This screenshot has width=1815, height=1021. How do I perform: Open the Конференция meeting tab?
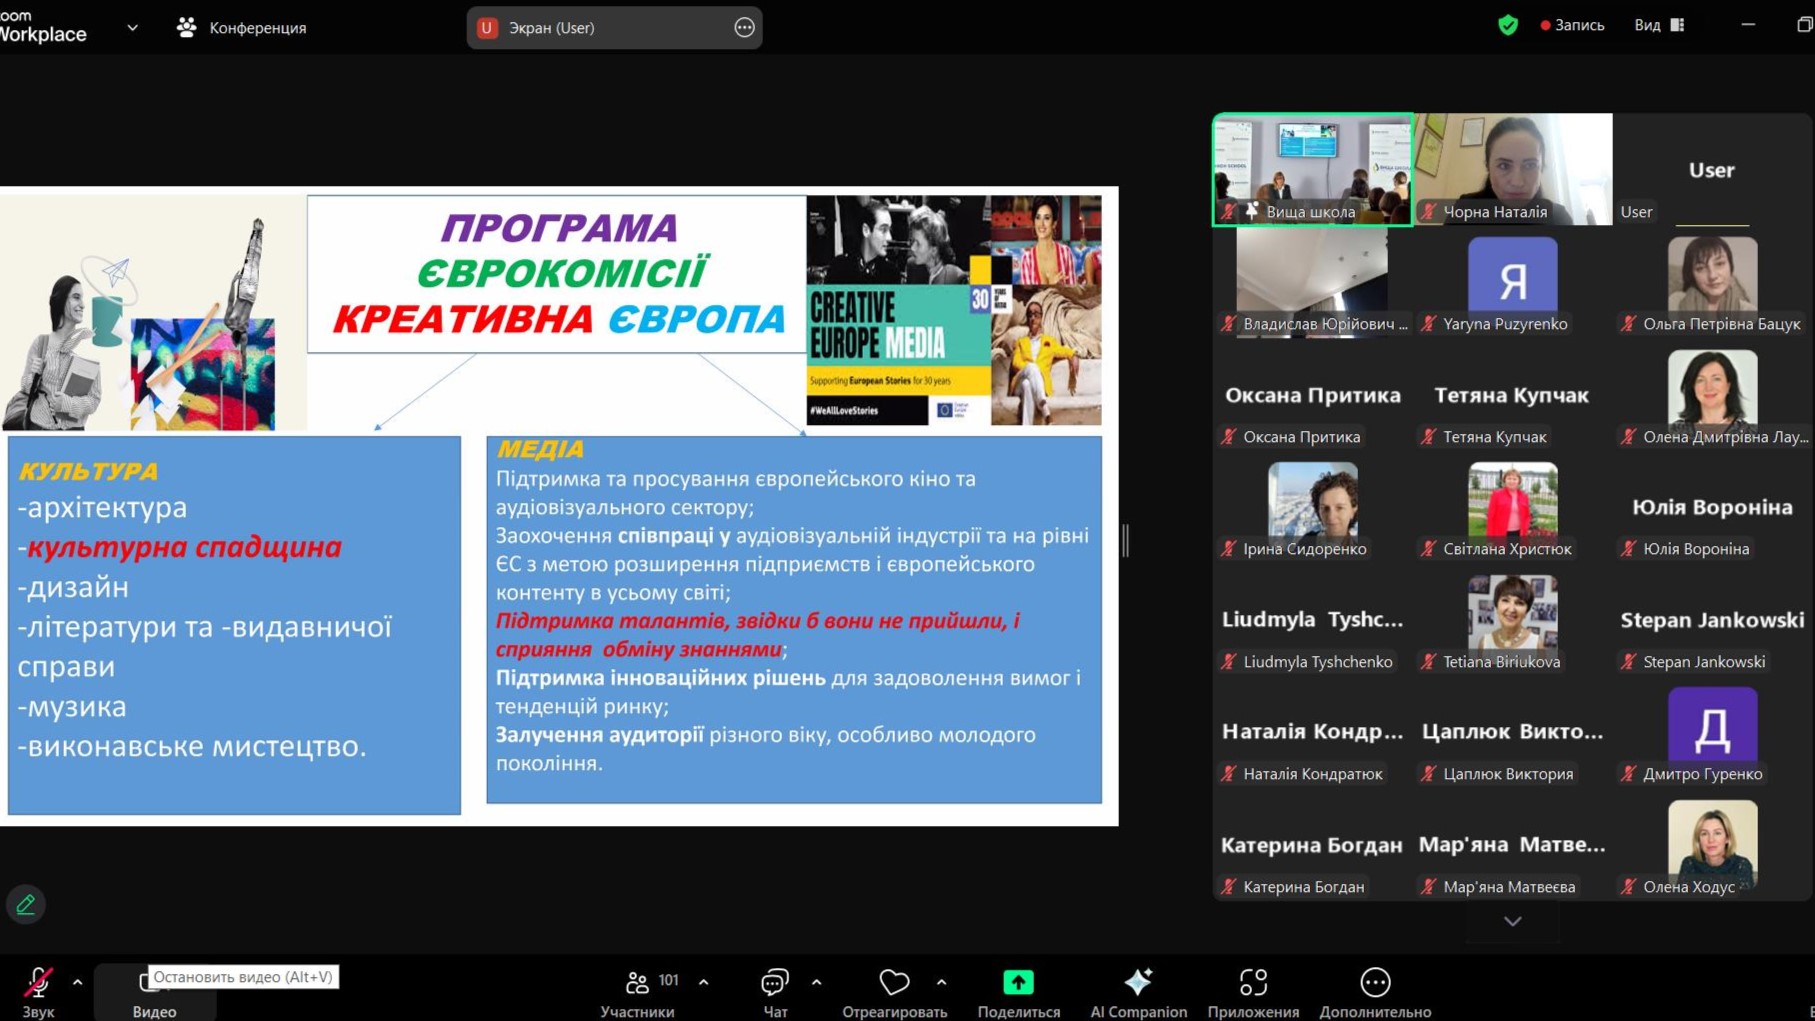point(242,28)
